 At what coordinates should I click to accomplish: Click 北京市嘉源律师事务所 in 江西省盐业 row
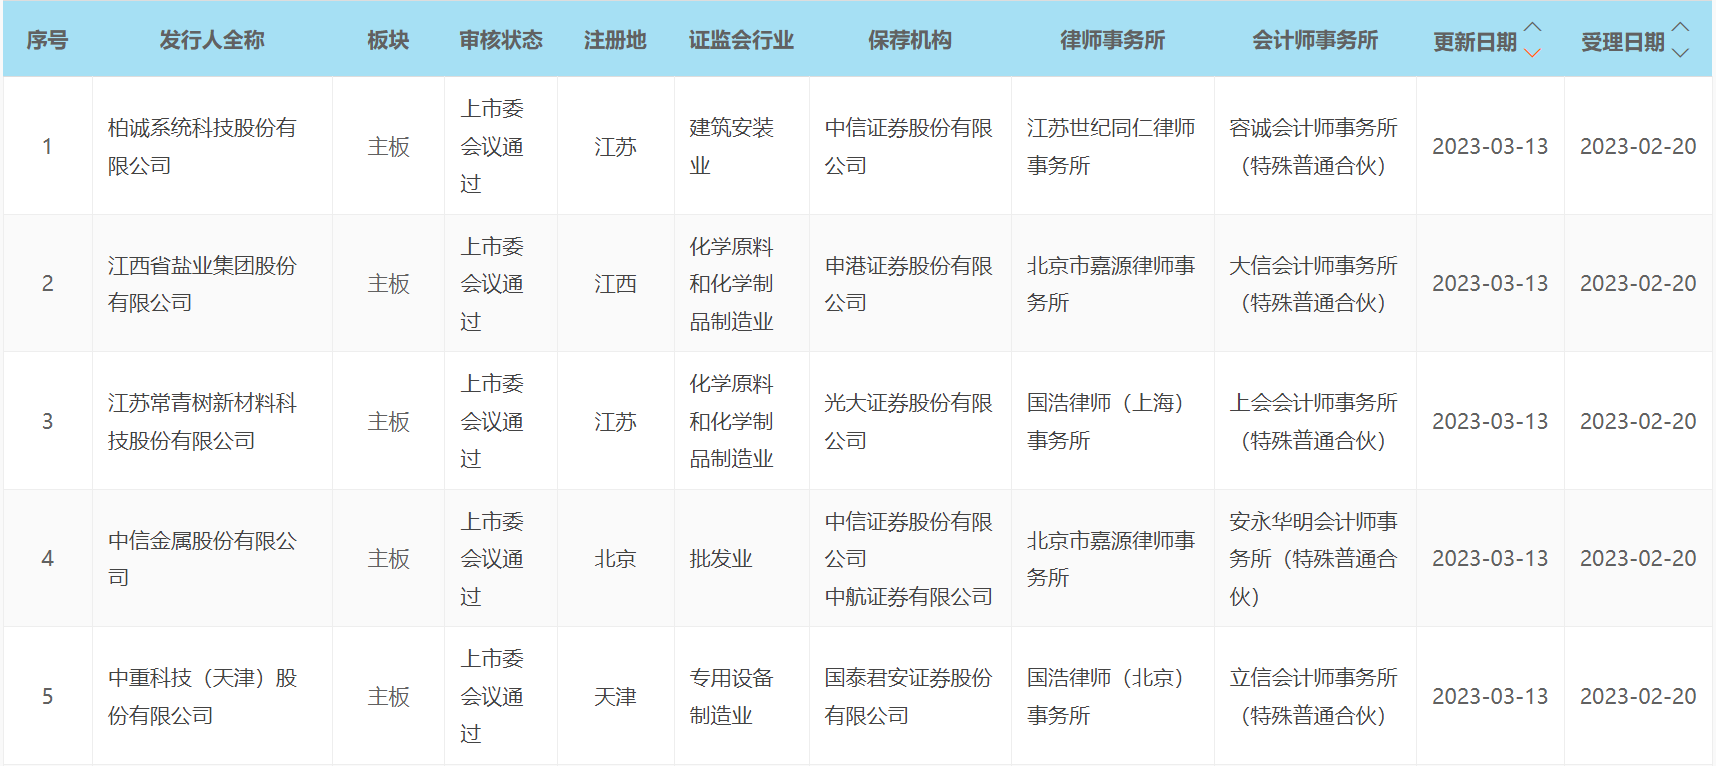pyautogui.click(x=1111, y=284)
